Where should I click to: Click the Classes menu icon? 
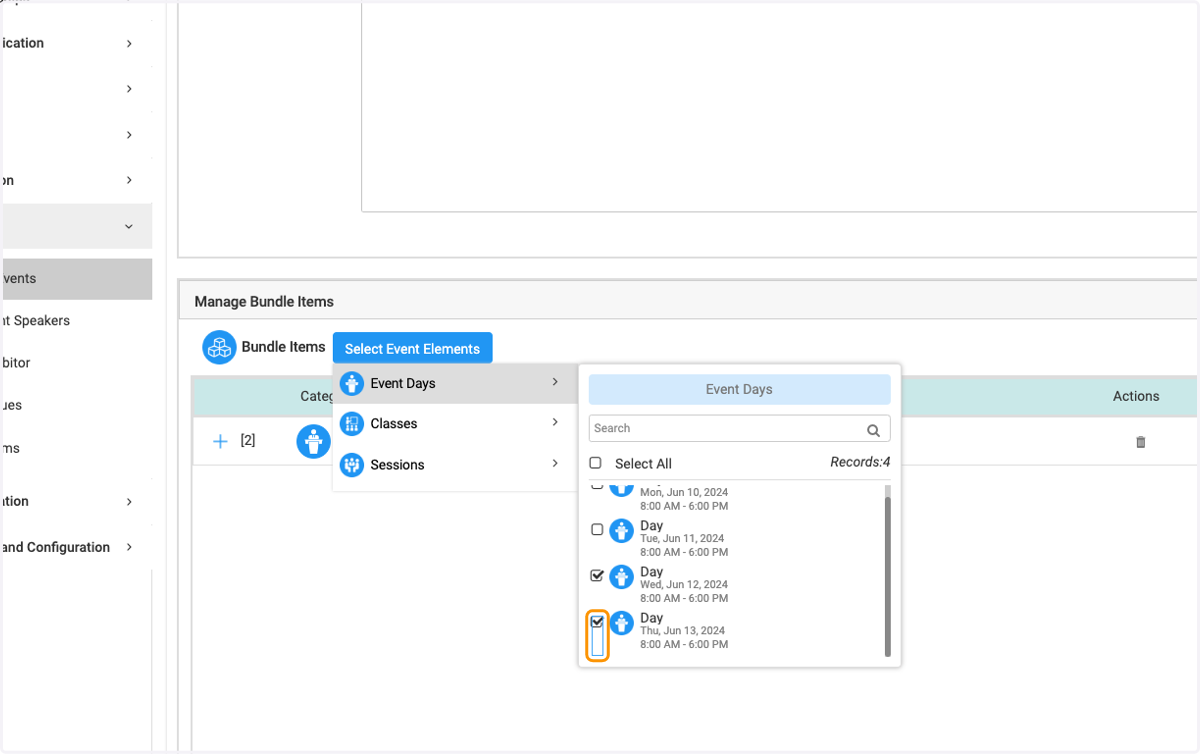351,424
